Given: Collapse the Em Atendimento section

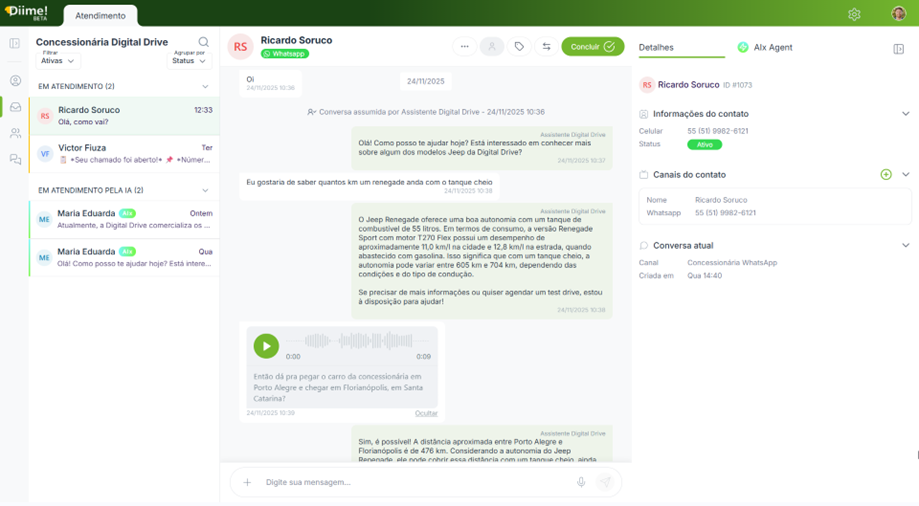Looking at the screenshot, I should click(205, 86).
